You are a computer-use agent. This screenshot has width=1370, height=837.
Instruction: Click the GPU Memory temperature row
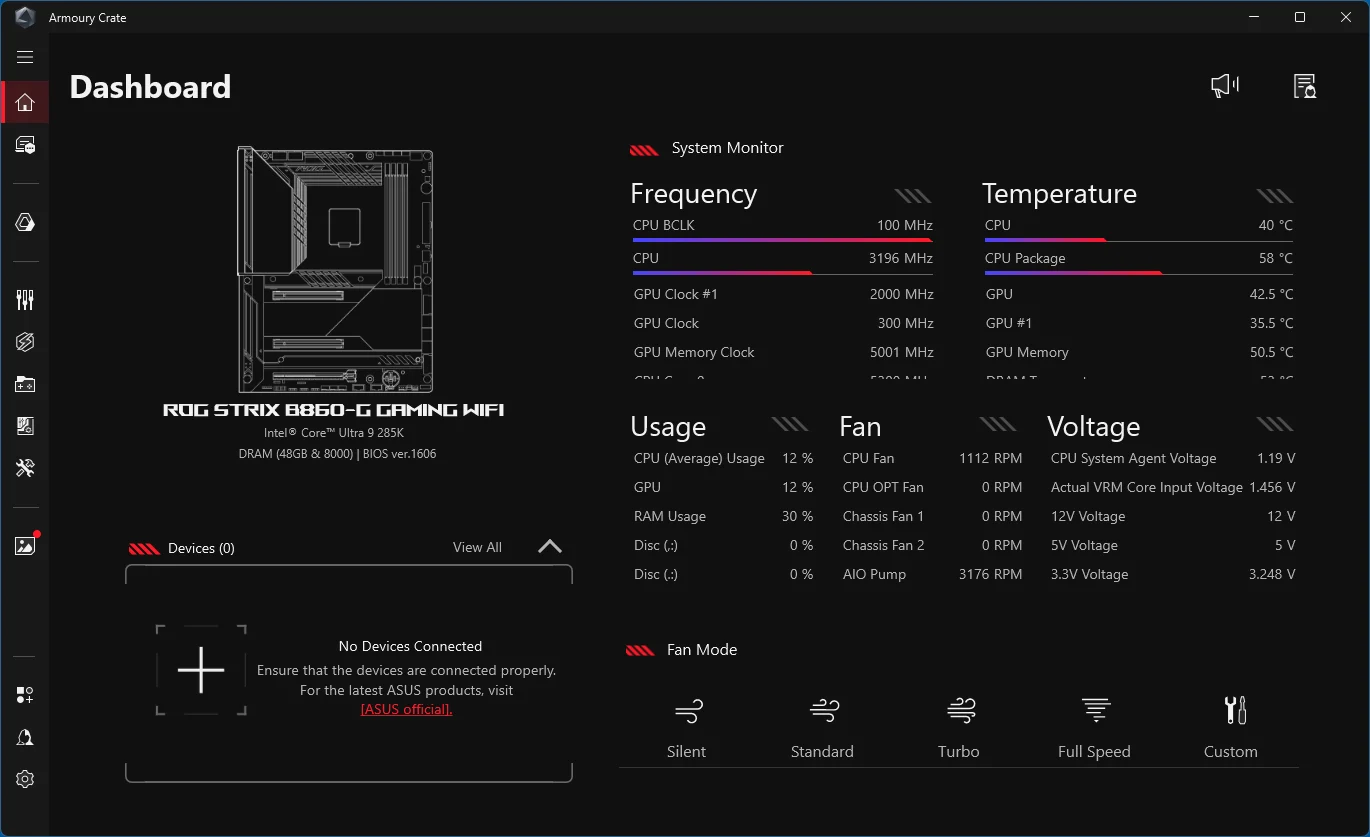tap(1139, 352)
